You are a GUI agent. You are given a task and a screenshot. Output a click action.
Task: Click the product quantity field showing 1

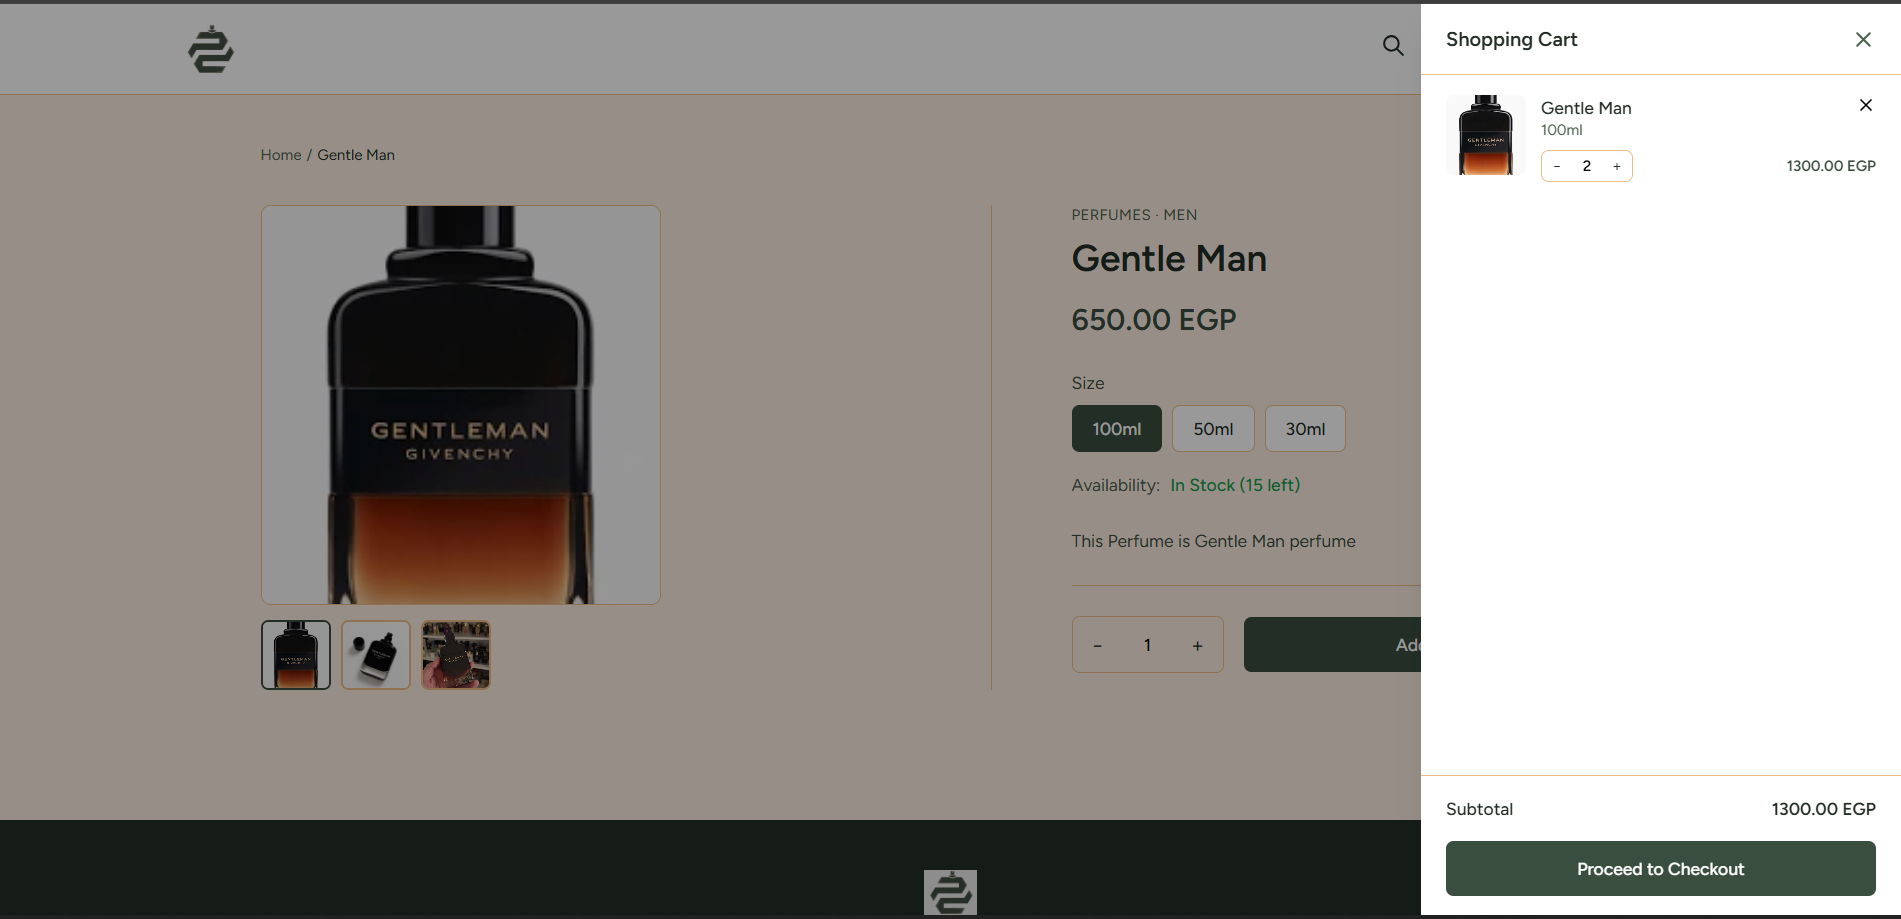[x=1148, y=645]
